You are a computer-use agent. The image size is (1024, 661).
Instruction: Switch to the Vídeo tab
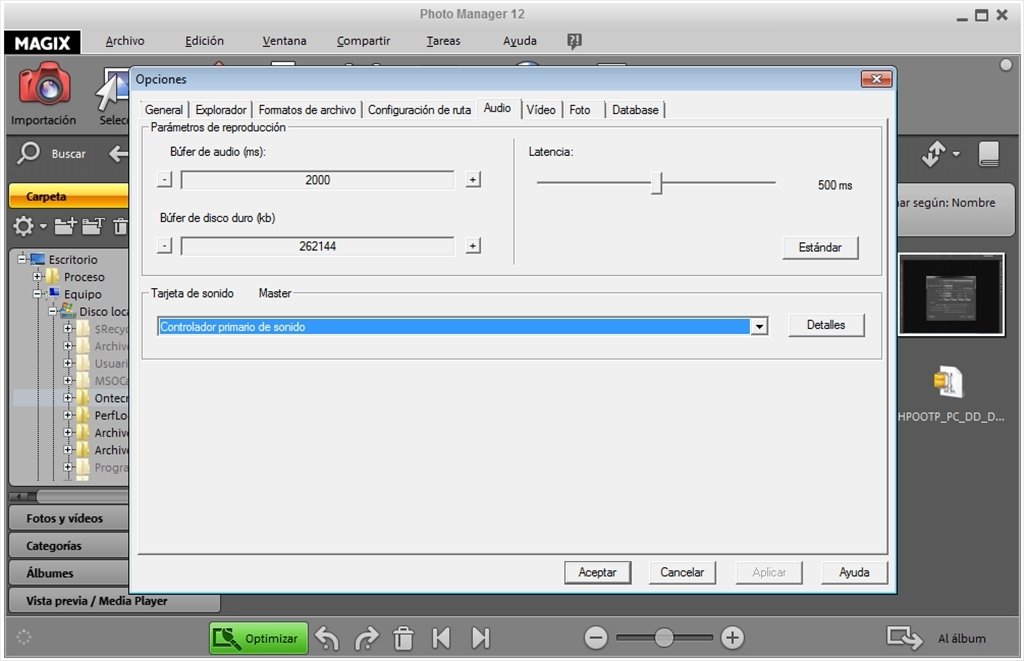pyautogui.click(x=541, y=110)
